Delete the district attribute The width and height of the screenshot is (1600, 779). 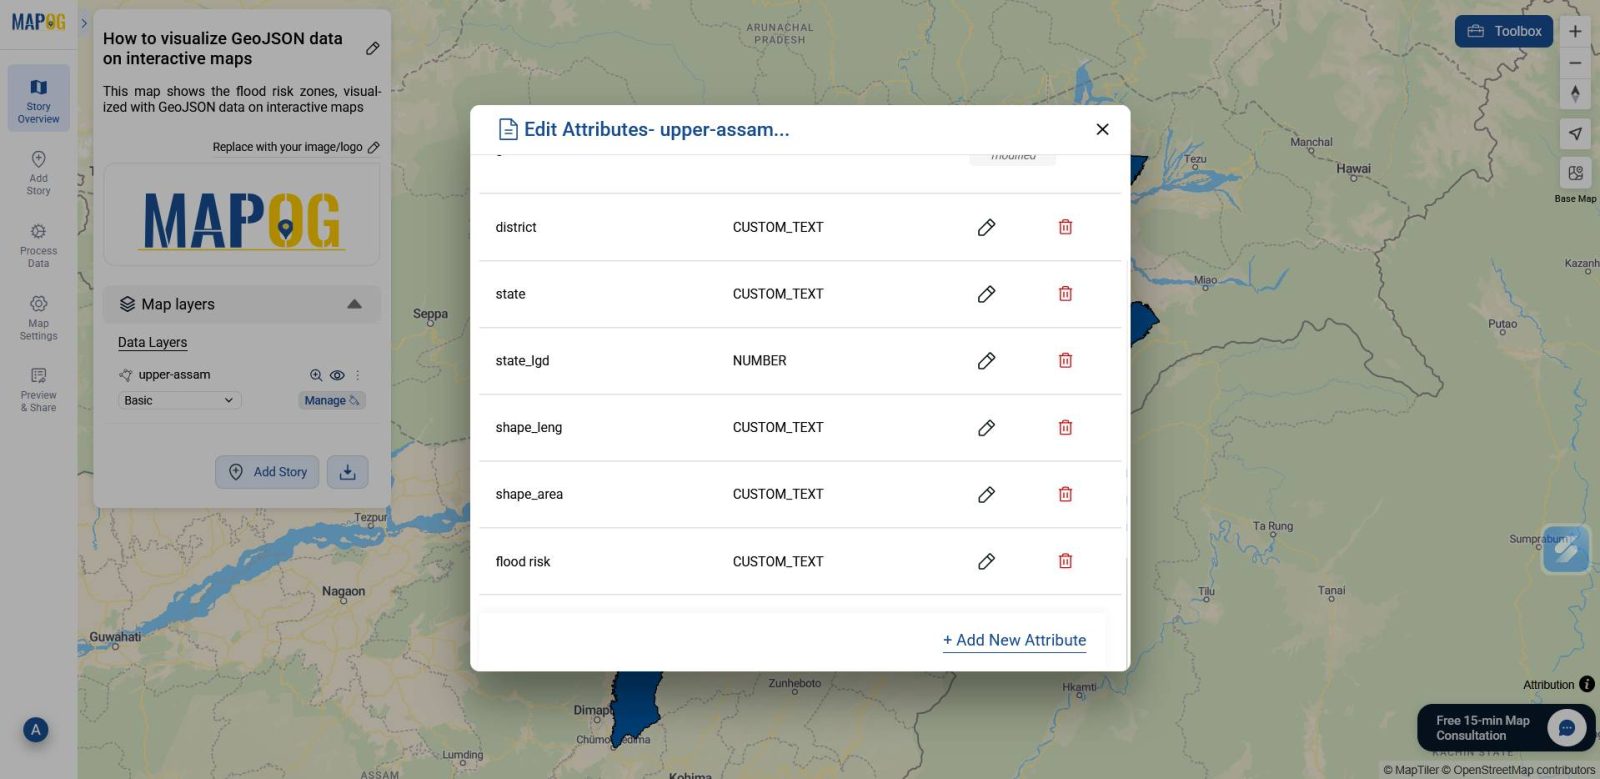(1065, 227)
